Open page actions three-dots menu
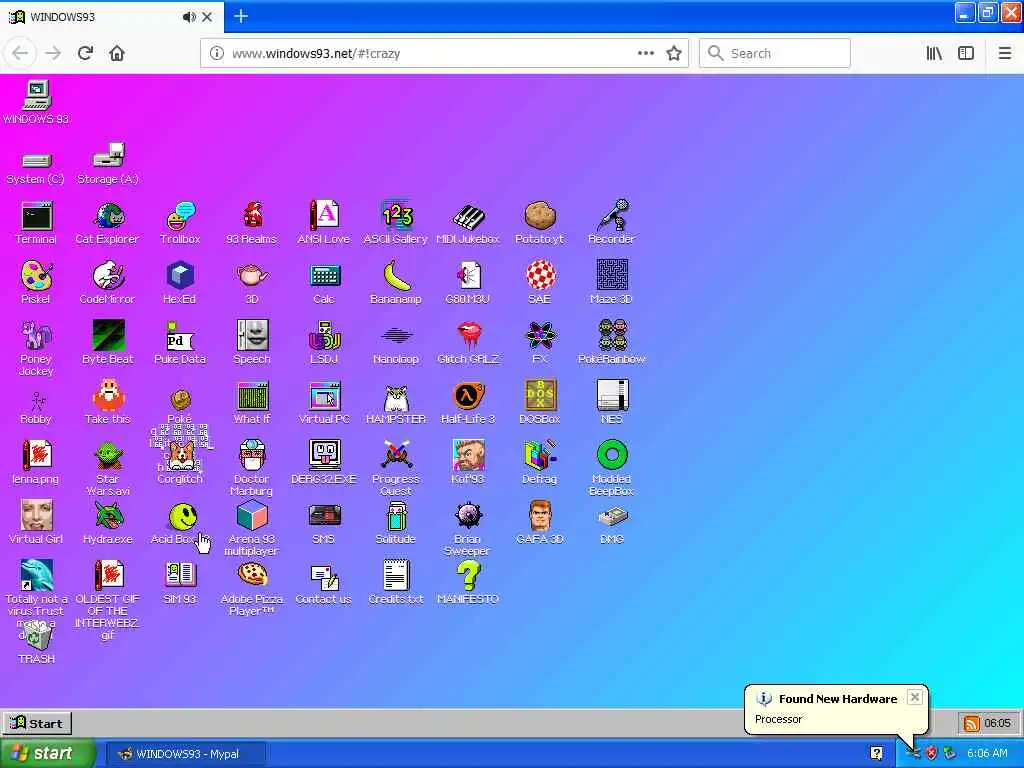Screen dimensions: 1024x768 (x=645, y=54)
